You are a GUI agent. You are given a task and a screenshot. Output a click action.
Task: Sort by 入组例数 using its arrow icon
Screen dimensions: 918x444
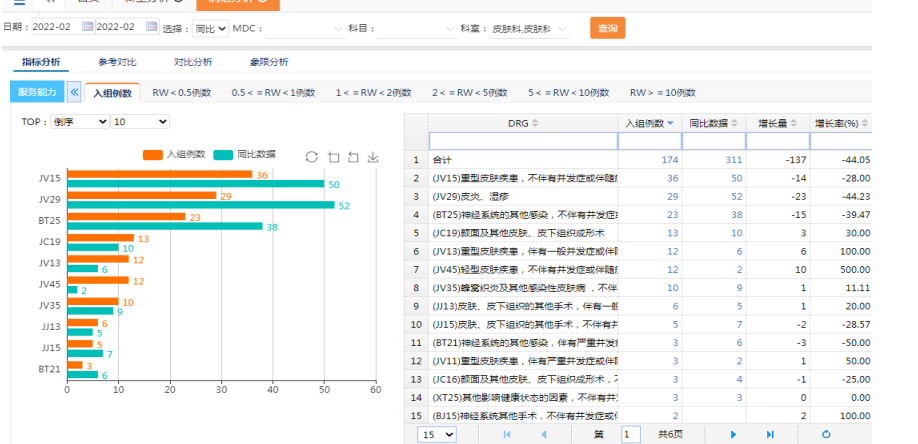(670, 123)
